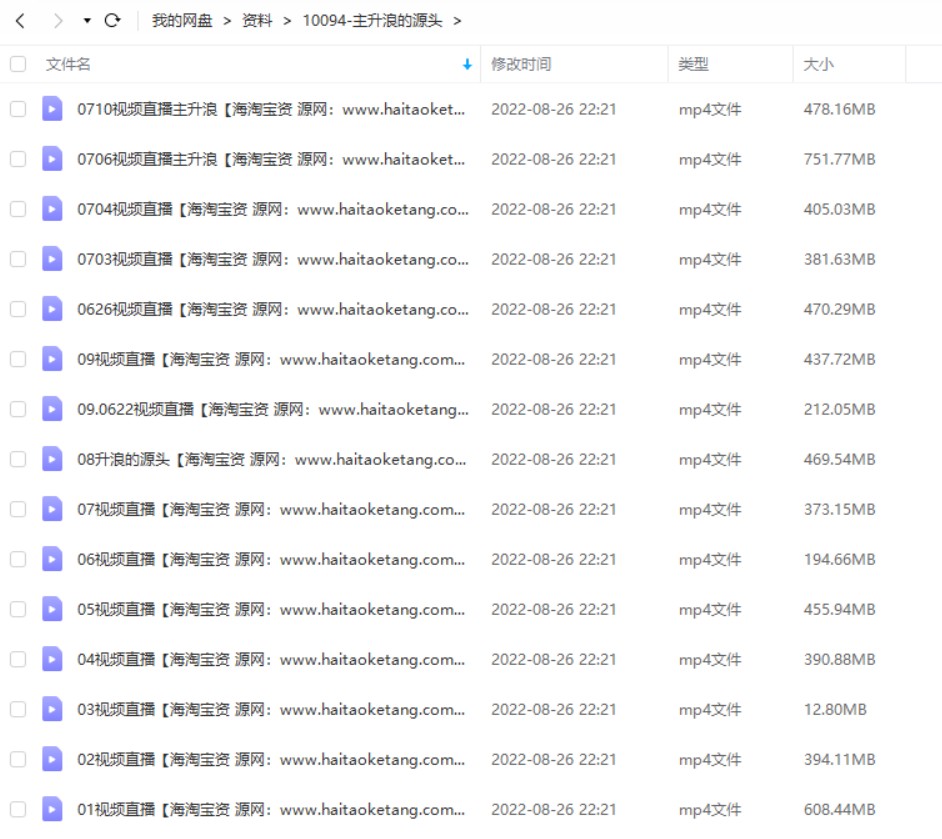Toggle the select-all checkbox in header
Image resolution: width=942 pixels, height=839 pixels.
(18, 64)
